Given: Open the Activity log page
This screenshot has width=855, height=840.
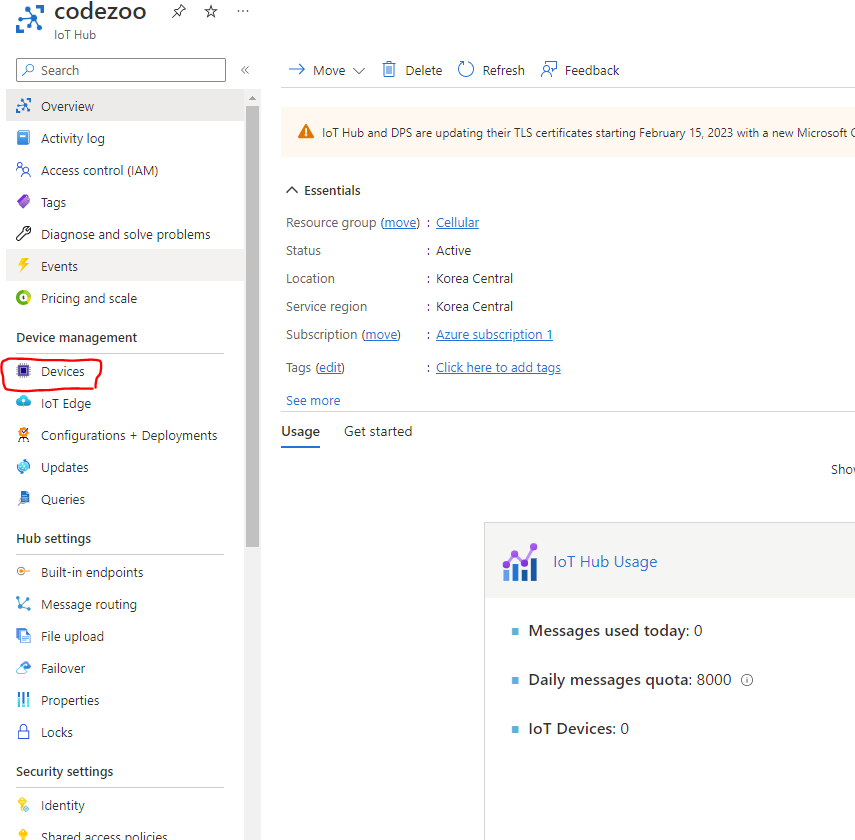Looking at the screenshot, I should click(125, 138).
